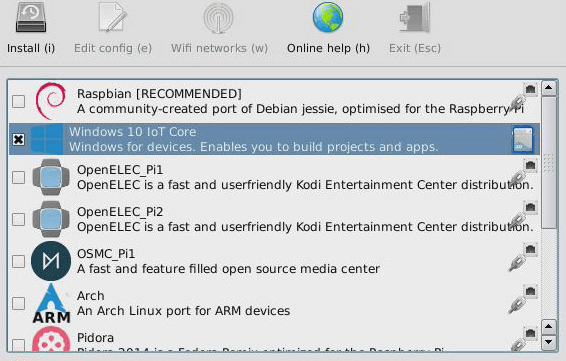Check the OpenELEC_Pi1 checkbox

coord(18,177)
